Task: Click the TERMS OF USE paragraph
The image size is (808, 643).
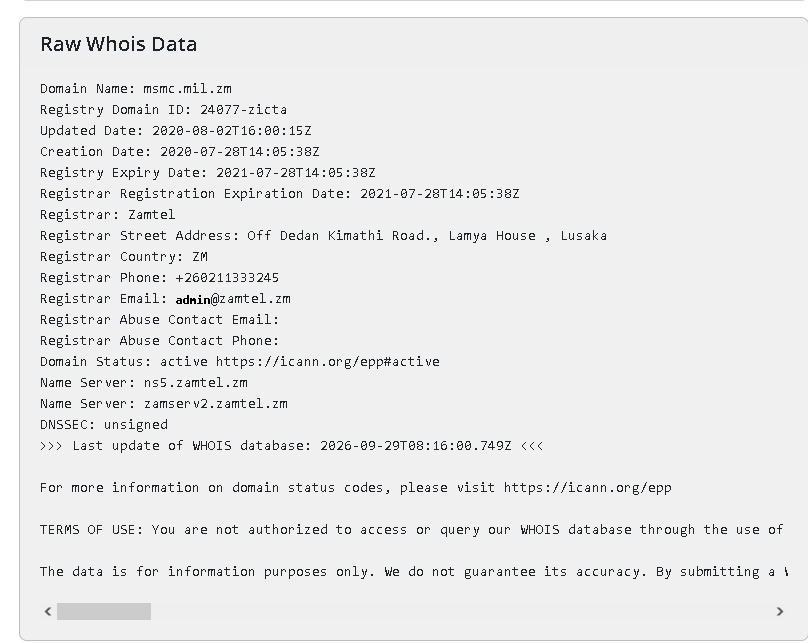Action: coord(412,530)
